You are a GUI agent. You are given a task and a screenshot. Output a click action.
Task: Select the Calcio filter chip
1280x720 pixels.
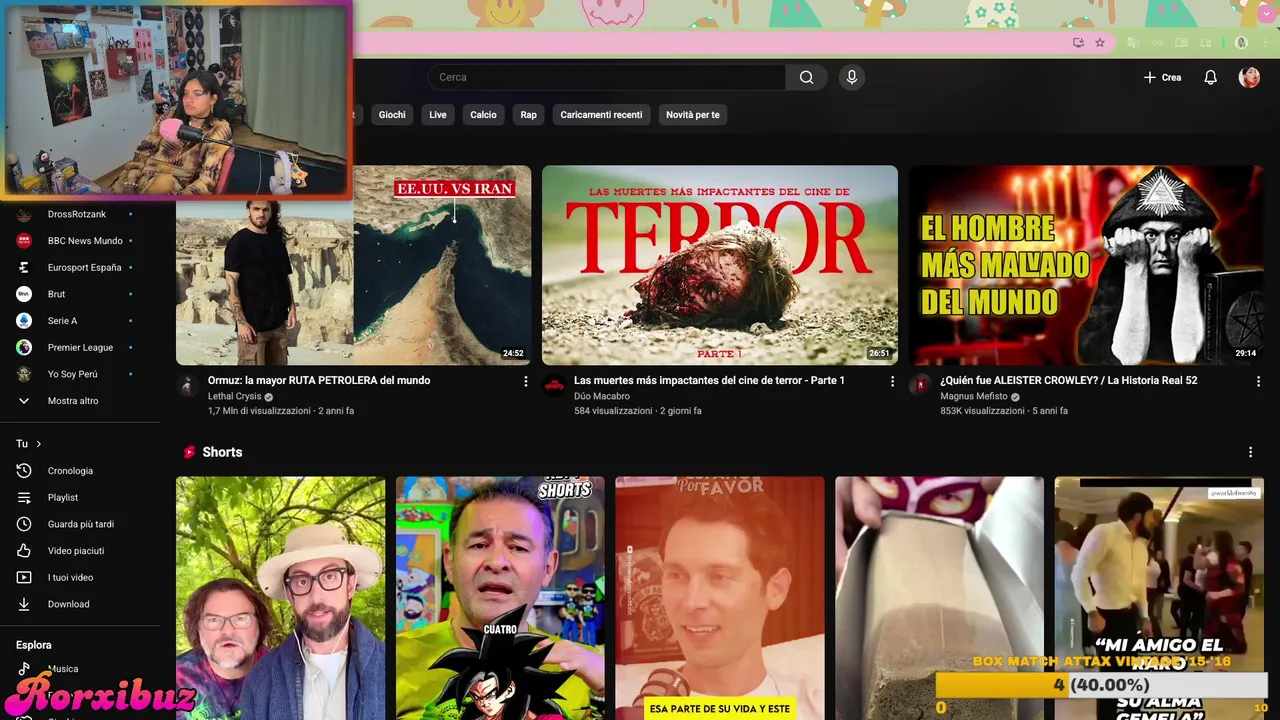pos(483,115)
